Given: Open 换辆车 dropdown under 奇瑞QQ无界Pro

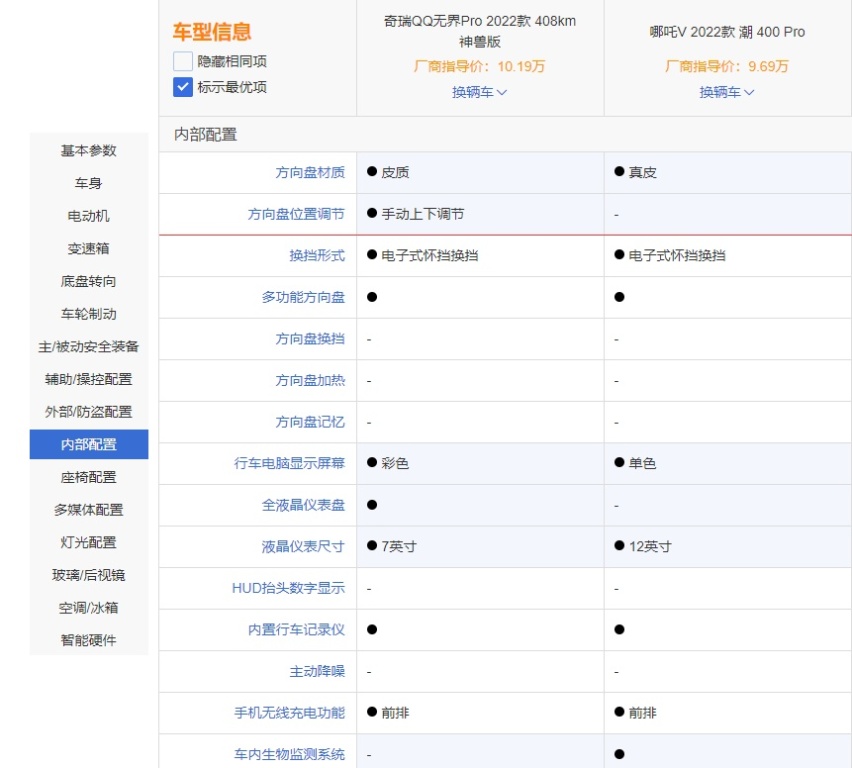Looking at the screenshot, I should tap(479, 92).
